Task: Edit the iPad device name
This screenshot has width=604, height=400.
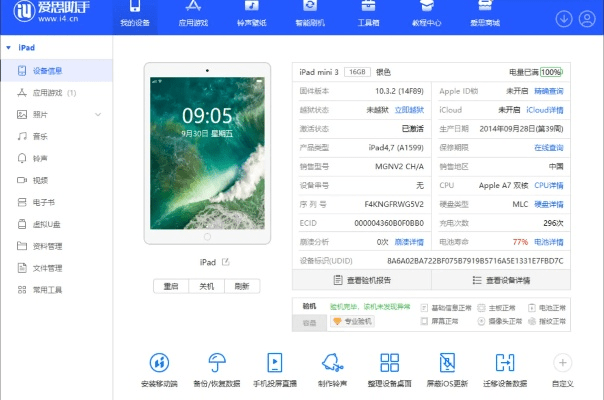Action: (226, 262)
